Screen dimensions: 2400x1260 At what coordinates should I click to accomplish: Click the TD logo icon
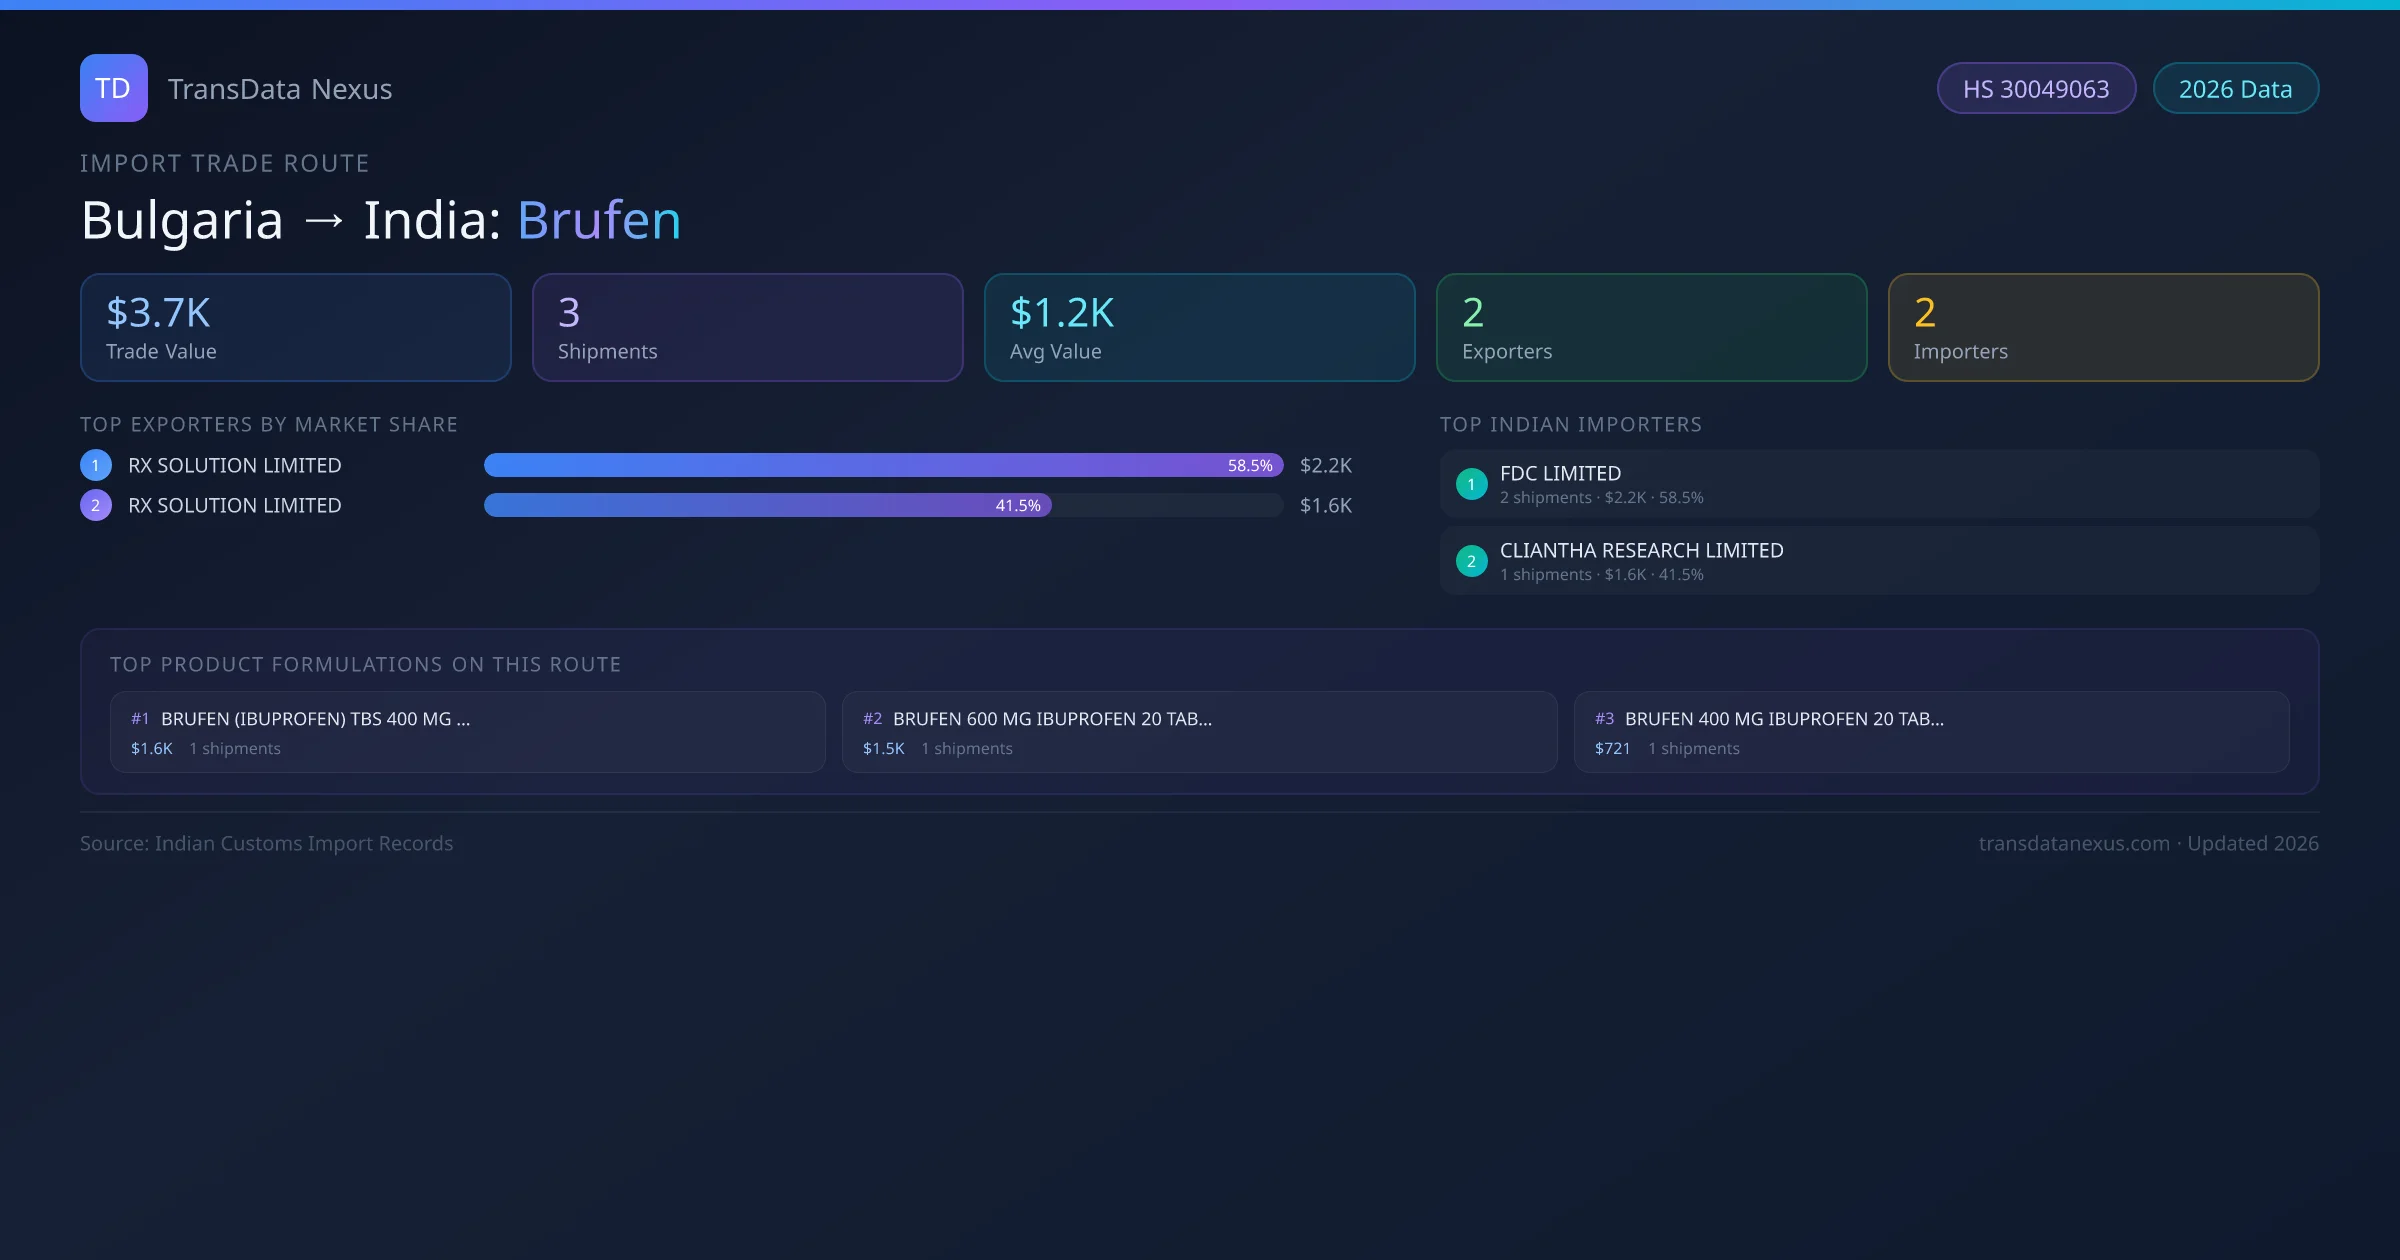coord(113,88)
